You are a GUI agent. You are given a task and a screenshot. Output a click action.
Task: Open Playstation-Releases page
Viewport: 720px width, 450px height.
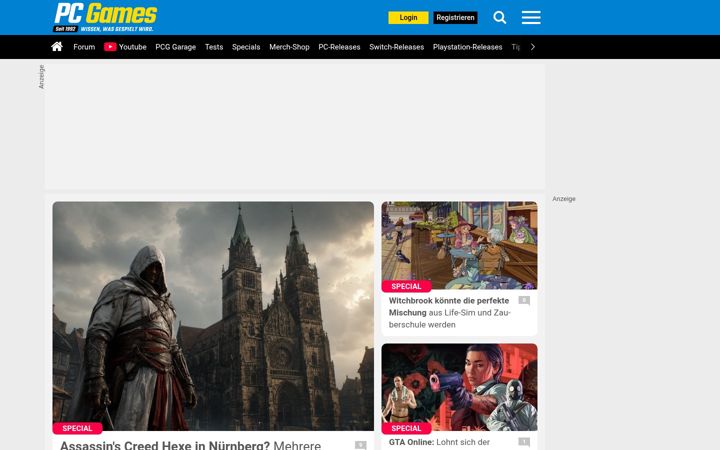[467, 47]
